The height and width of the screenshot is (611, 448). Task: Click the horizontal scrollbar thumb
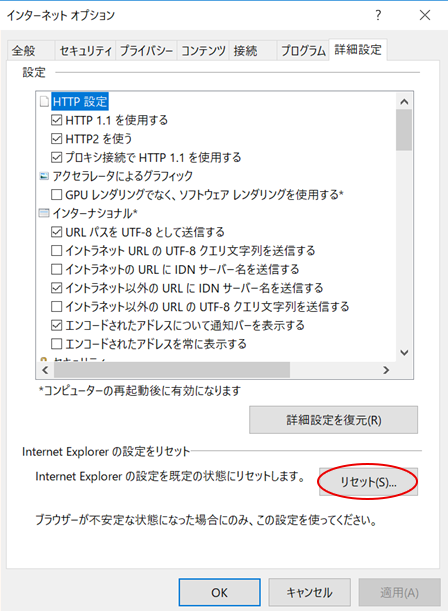(x=172, y=370)
